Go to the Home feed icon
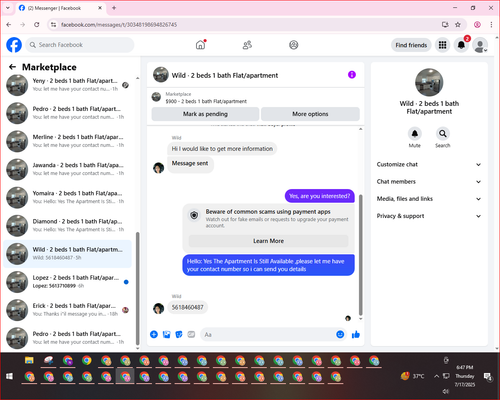This screenshot has height=400, width=500. [200, 45]
